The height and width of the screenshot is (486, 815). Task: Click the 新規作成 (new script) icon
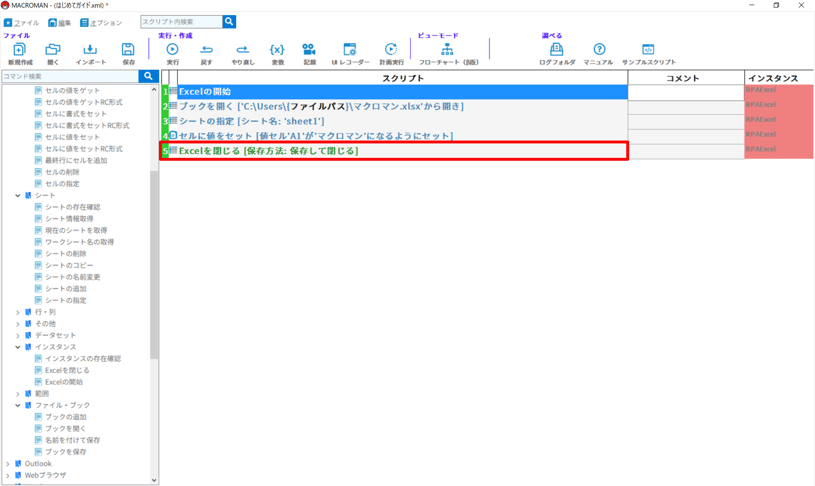(19, 51)
